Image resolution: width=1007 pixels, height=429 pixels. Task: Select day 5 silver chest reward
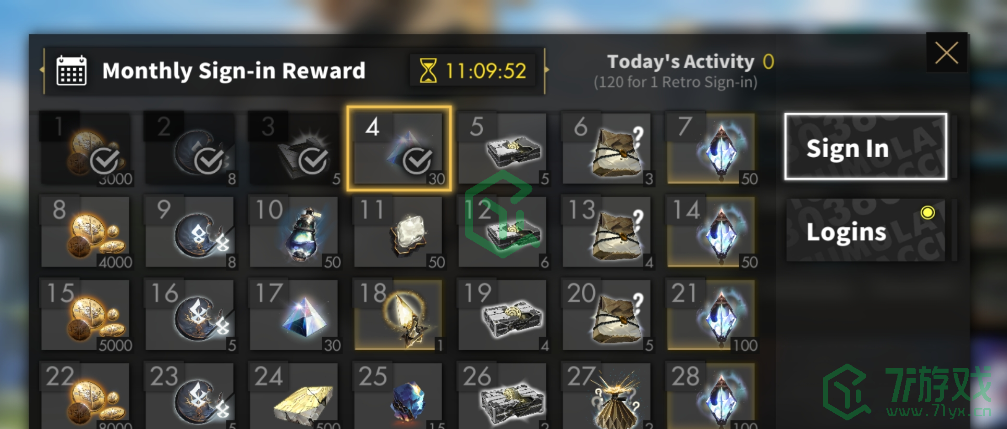[503, 149]
